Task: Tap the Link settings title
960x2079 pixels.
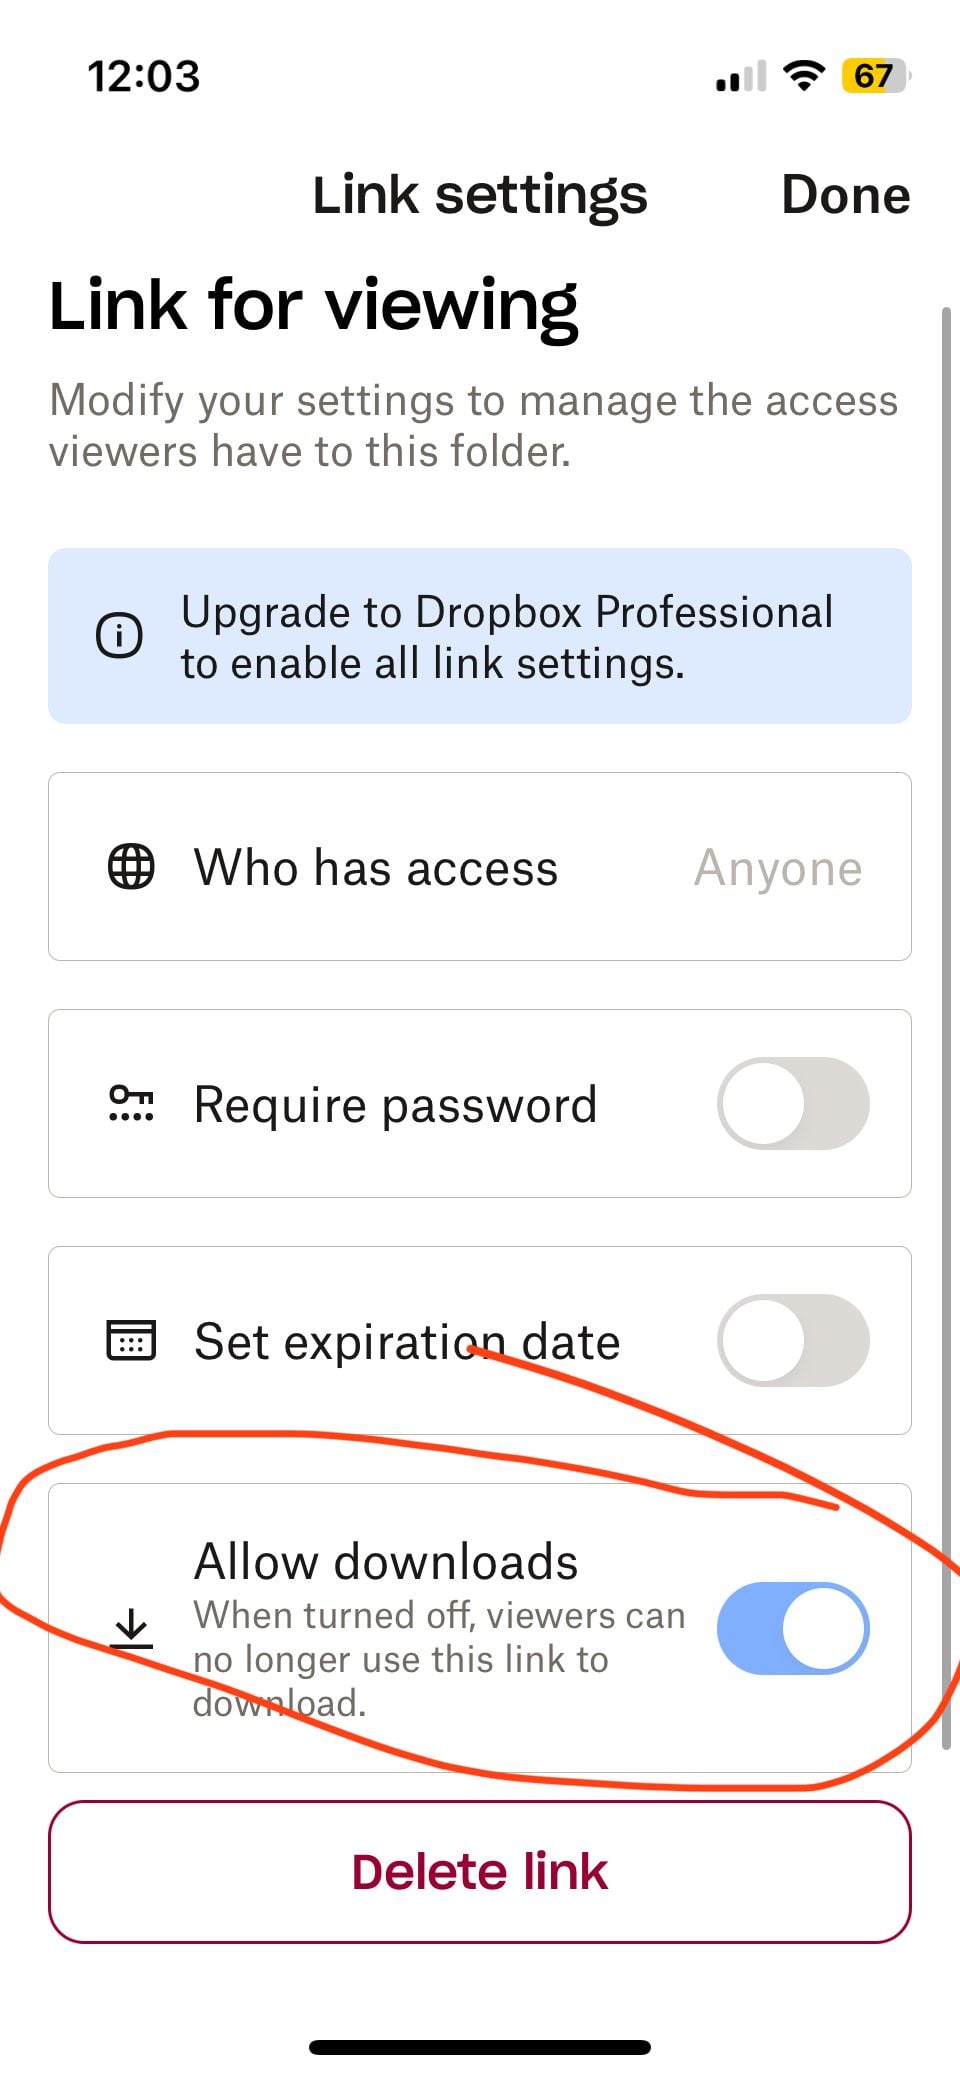Action: tap(480, 194)
